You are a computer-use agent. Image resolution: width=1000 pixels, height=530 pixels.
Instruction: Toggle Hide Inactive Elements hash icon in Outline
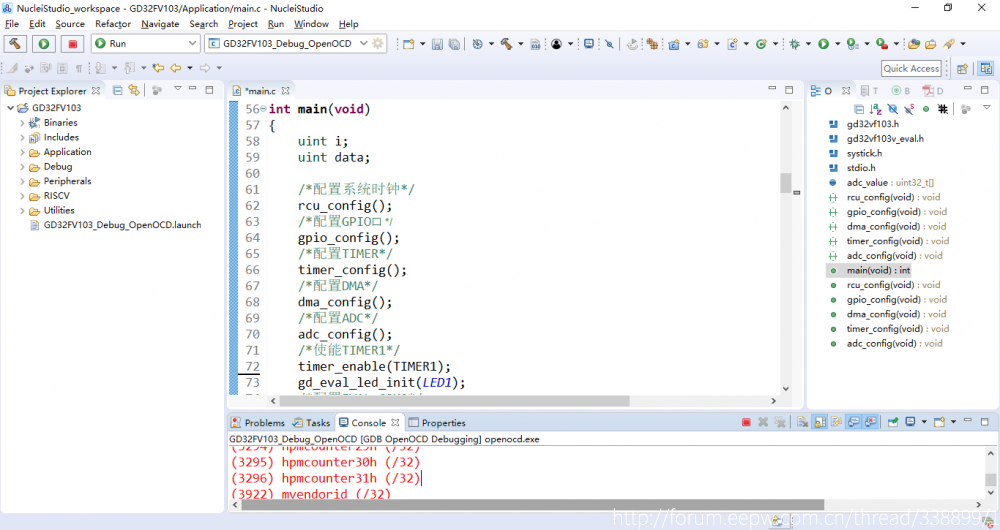pos(943,109)
